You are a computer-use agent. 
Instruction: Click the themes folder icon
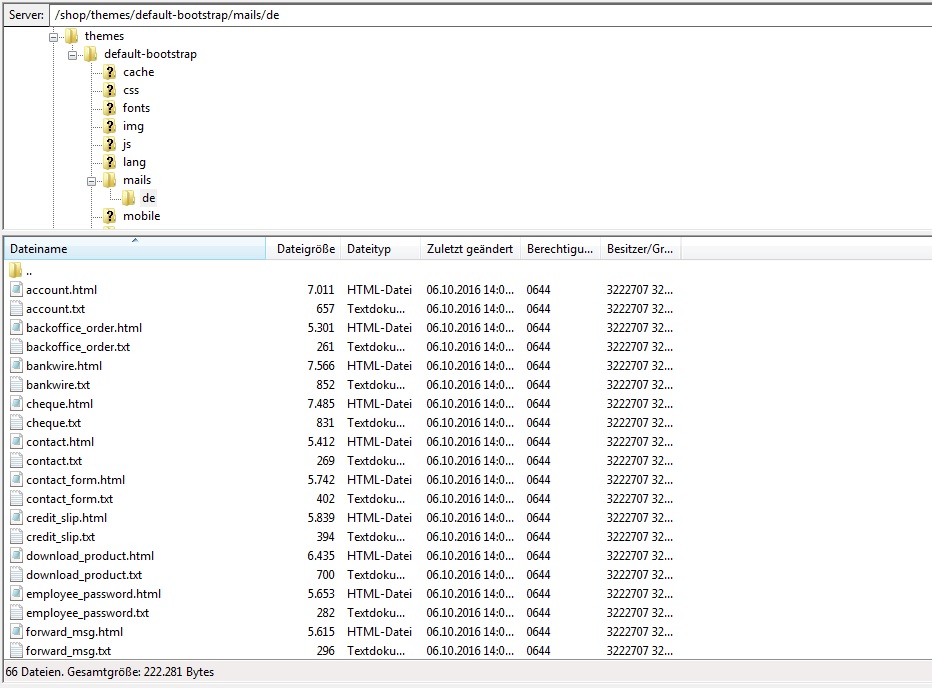pos(71,36)
